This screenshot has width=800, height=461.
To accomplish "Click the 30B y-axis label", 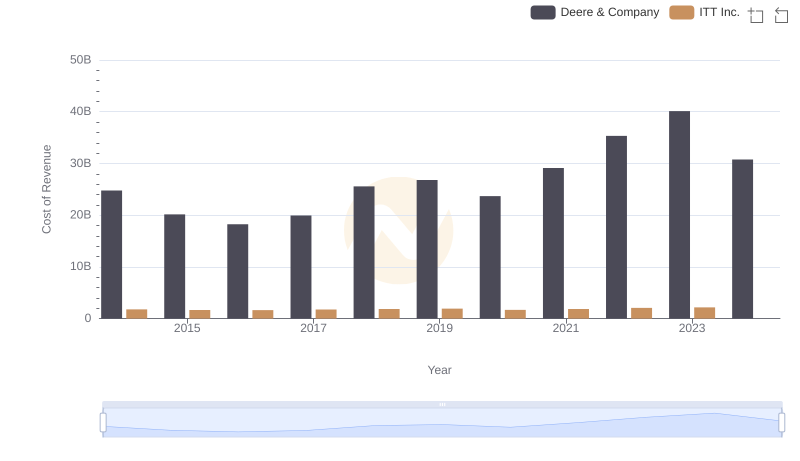I will pyautogui.click(x=81, y=163).
